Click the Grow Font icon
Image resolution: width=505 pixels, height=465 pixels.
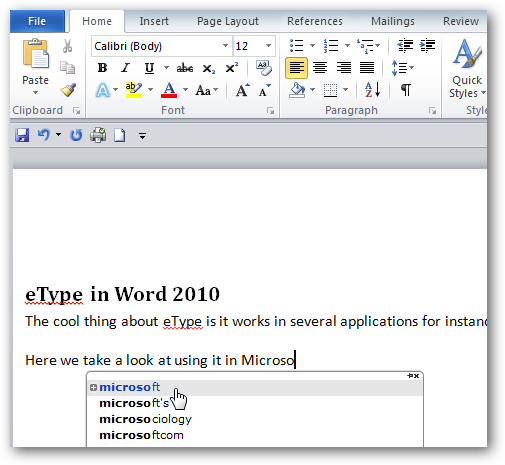point(242,90)
